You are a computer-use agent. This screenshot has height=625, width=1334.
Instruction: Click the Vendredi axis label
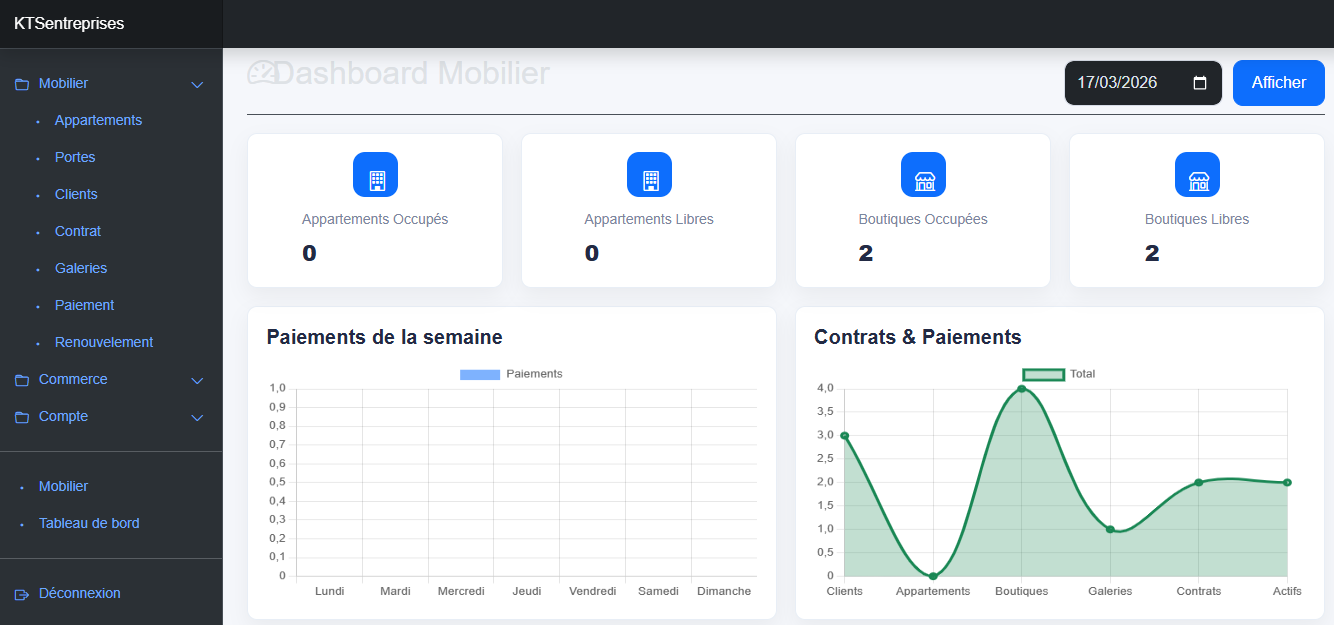[593, 591]
